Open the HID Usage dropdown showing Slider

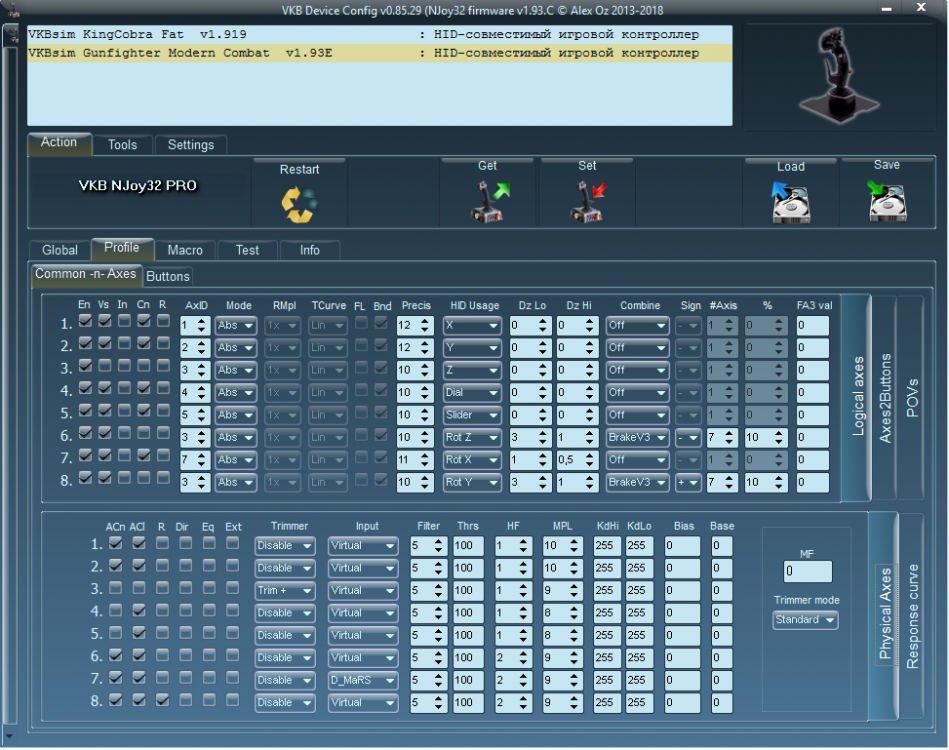tap(471, 415)
